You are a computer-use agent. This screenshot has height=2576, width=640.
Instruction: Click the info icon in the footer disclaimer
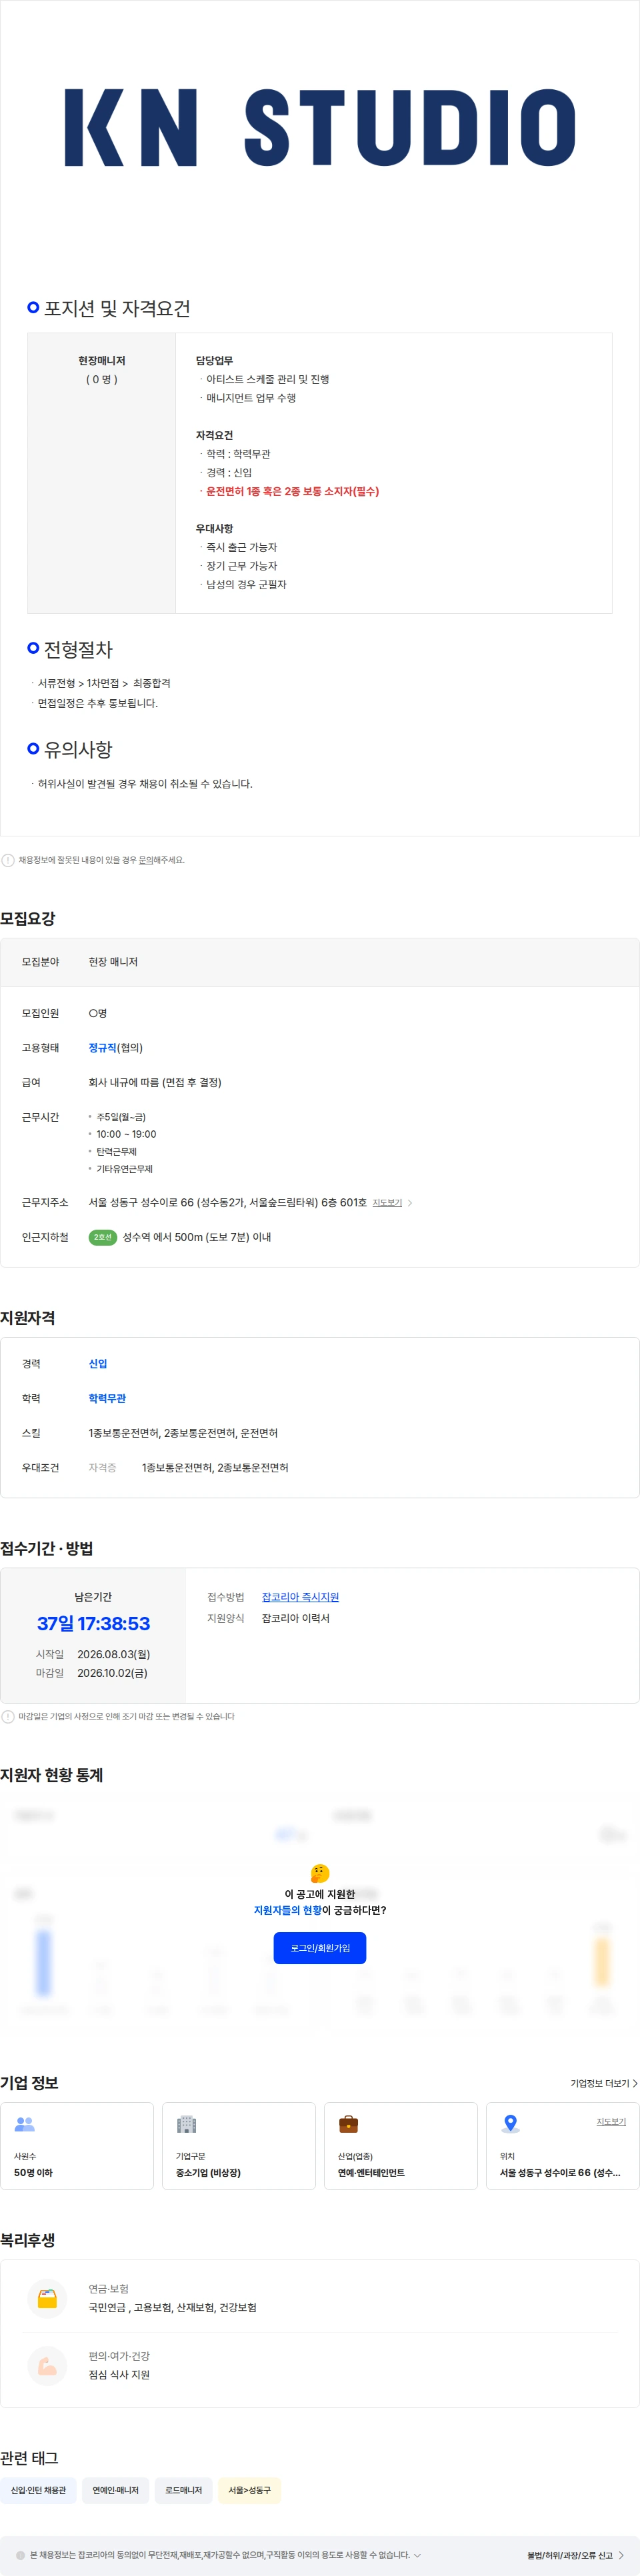pos(20,2555)
